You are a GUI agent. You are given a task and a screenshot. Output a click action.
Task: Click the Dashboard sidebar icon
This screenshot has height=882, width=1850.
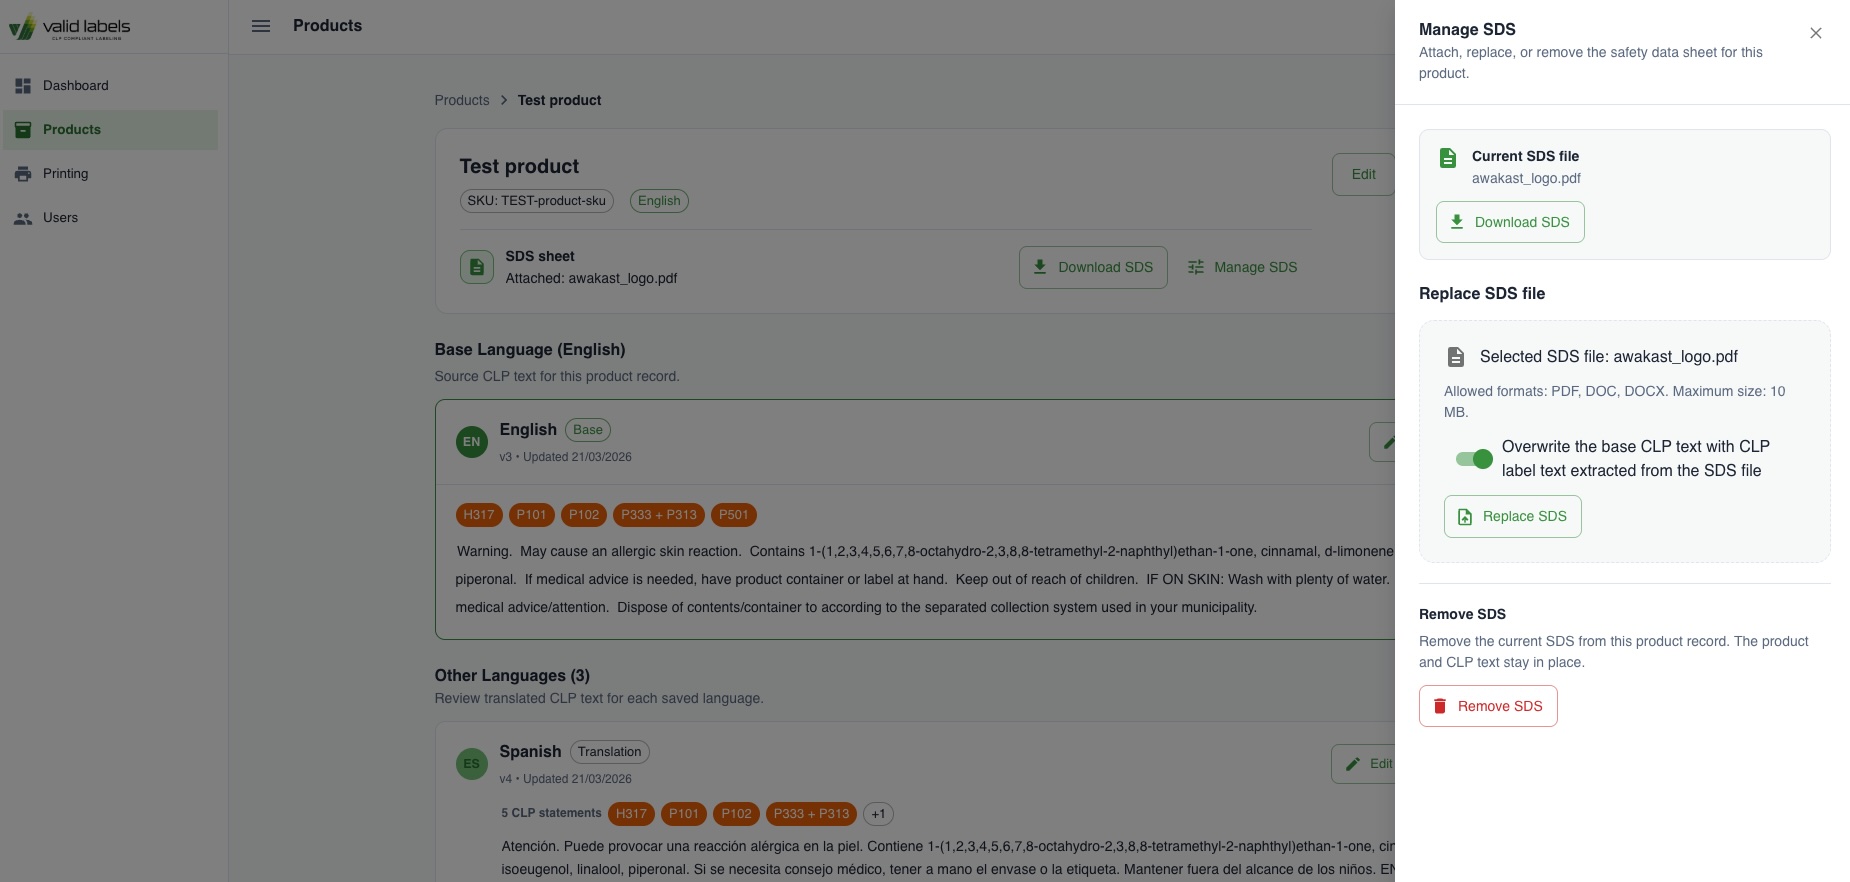(x=23, y=86)
